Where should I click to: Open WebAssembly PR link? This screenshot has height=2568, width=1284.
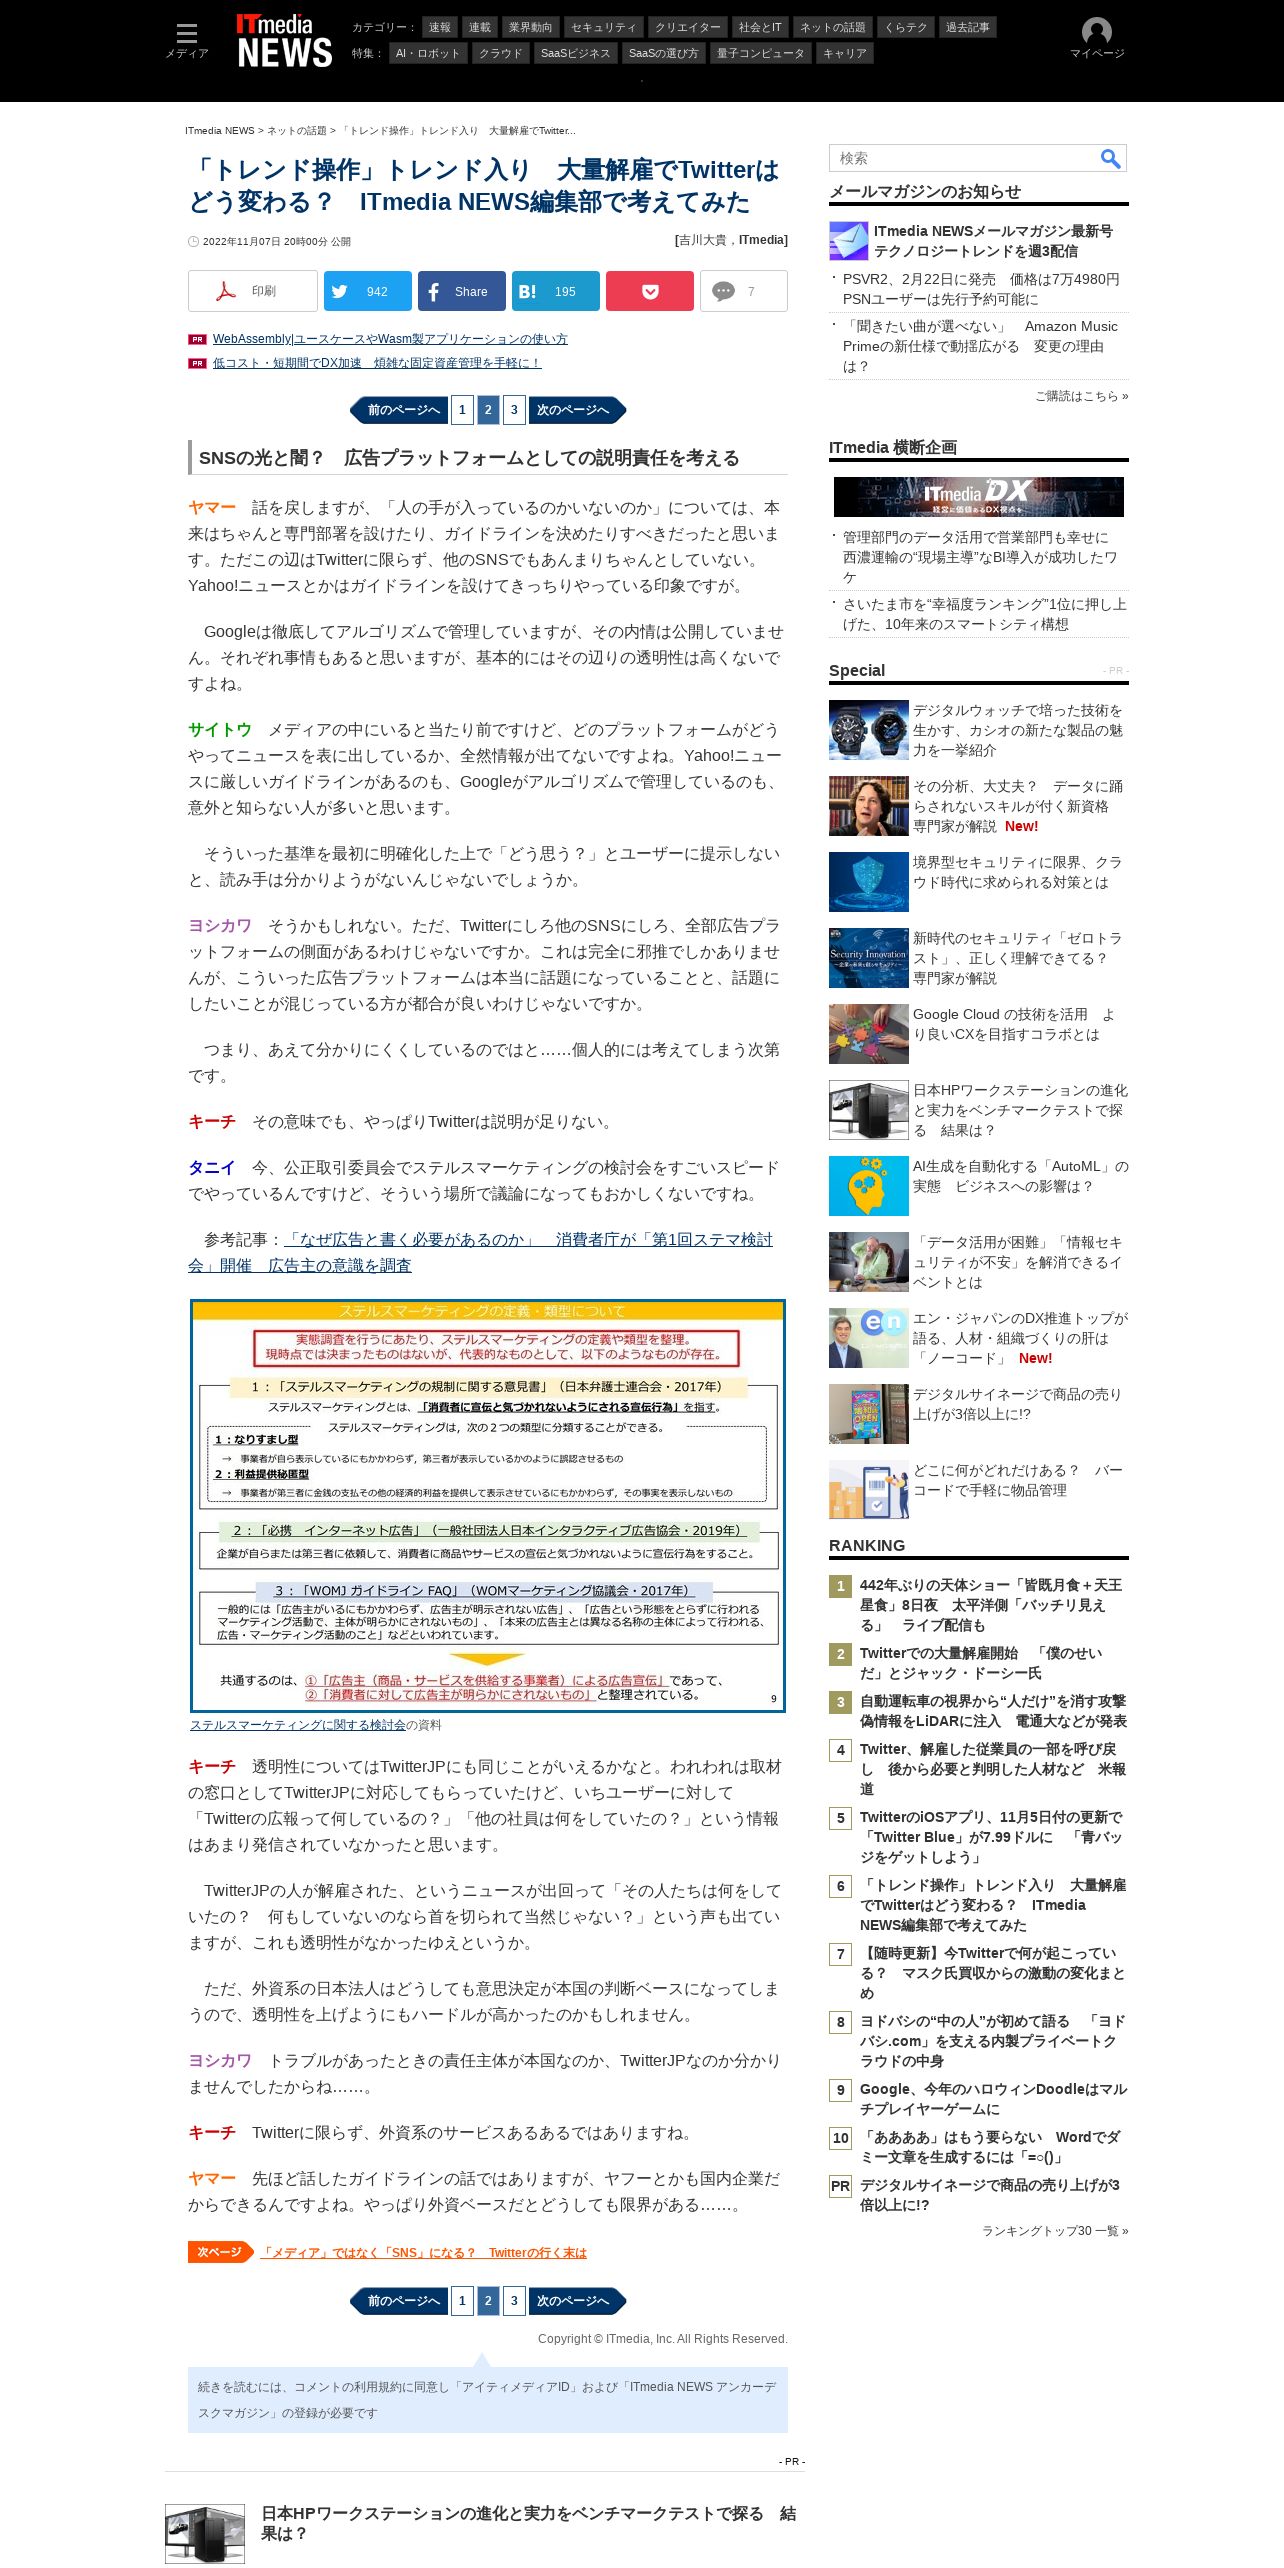coord(390,339)
